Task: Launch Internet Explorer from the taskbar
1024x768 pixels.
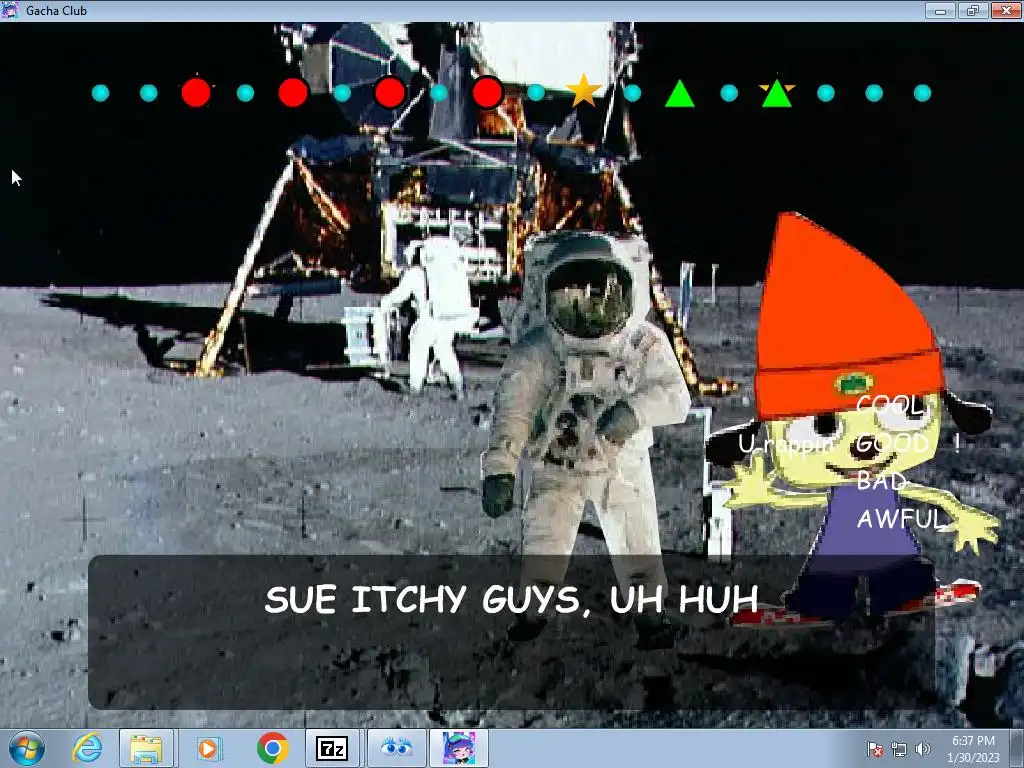Action: coord(87,748)
